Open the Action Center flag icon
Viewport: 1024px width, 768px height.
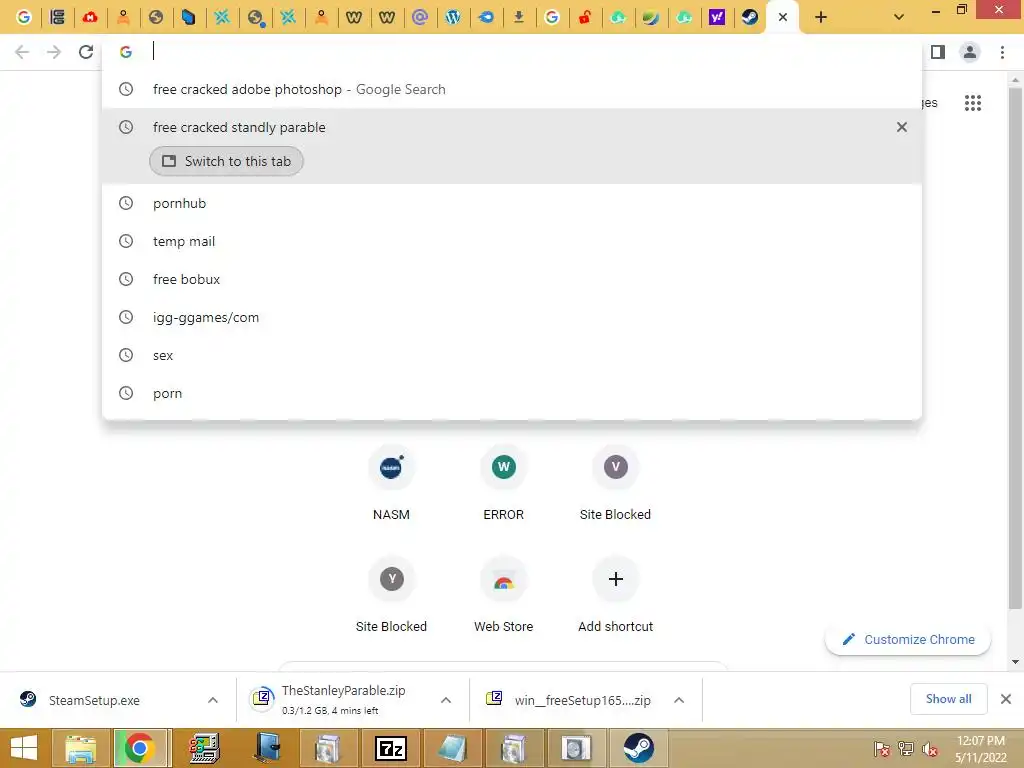click(x=881, y=749)
